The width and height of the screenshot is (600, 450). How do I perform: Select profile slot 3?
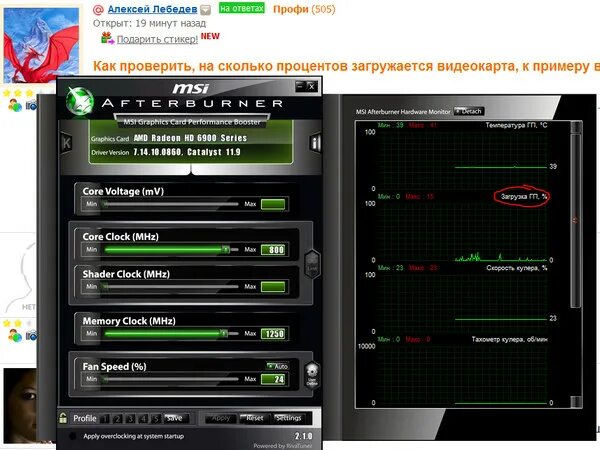[x=130, y=419]
